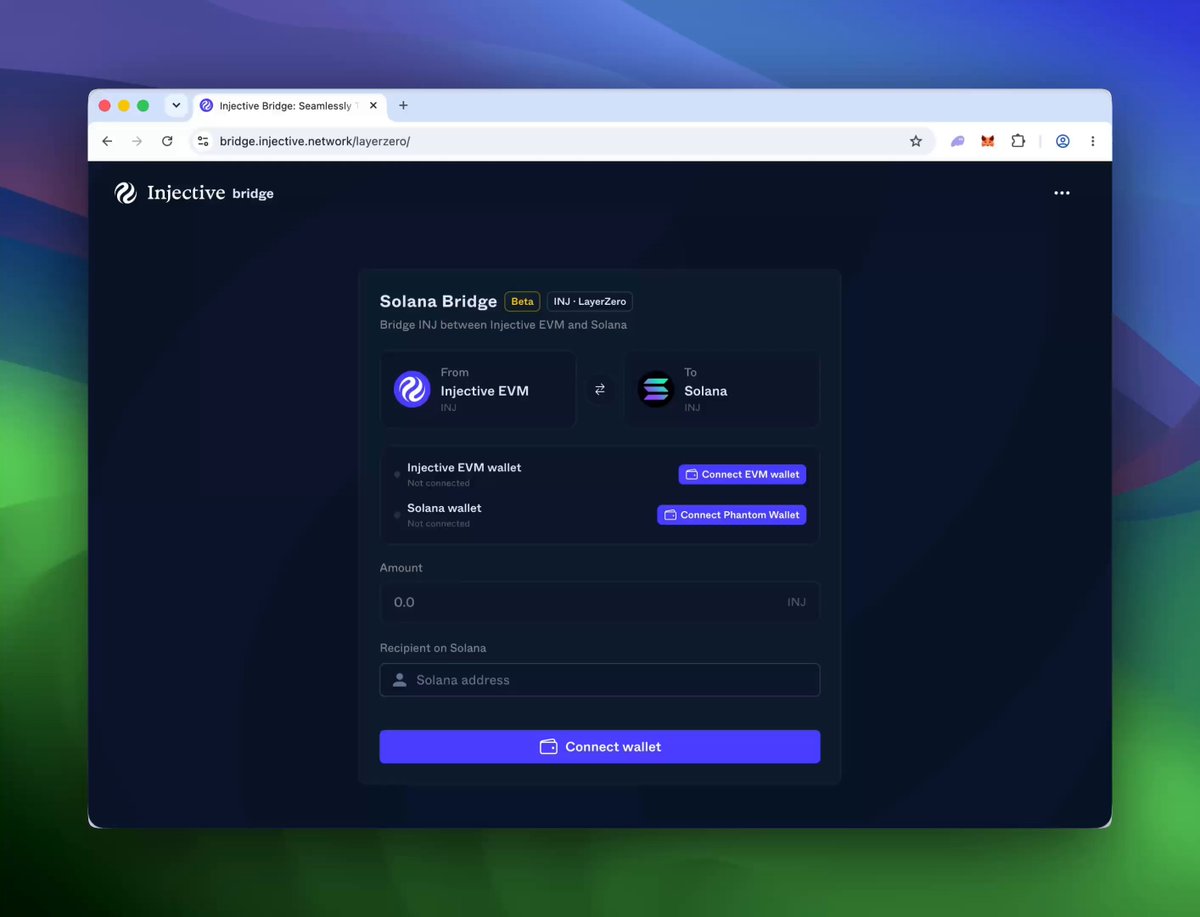Click the Injective bridge home link
Viewport: 1200px width, 917px height.
click(x=194, y=193)
